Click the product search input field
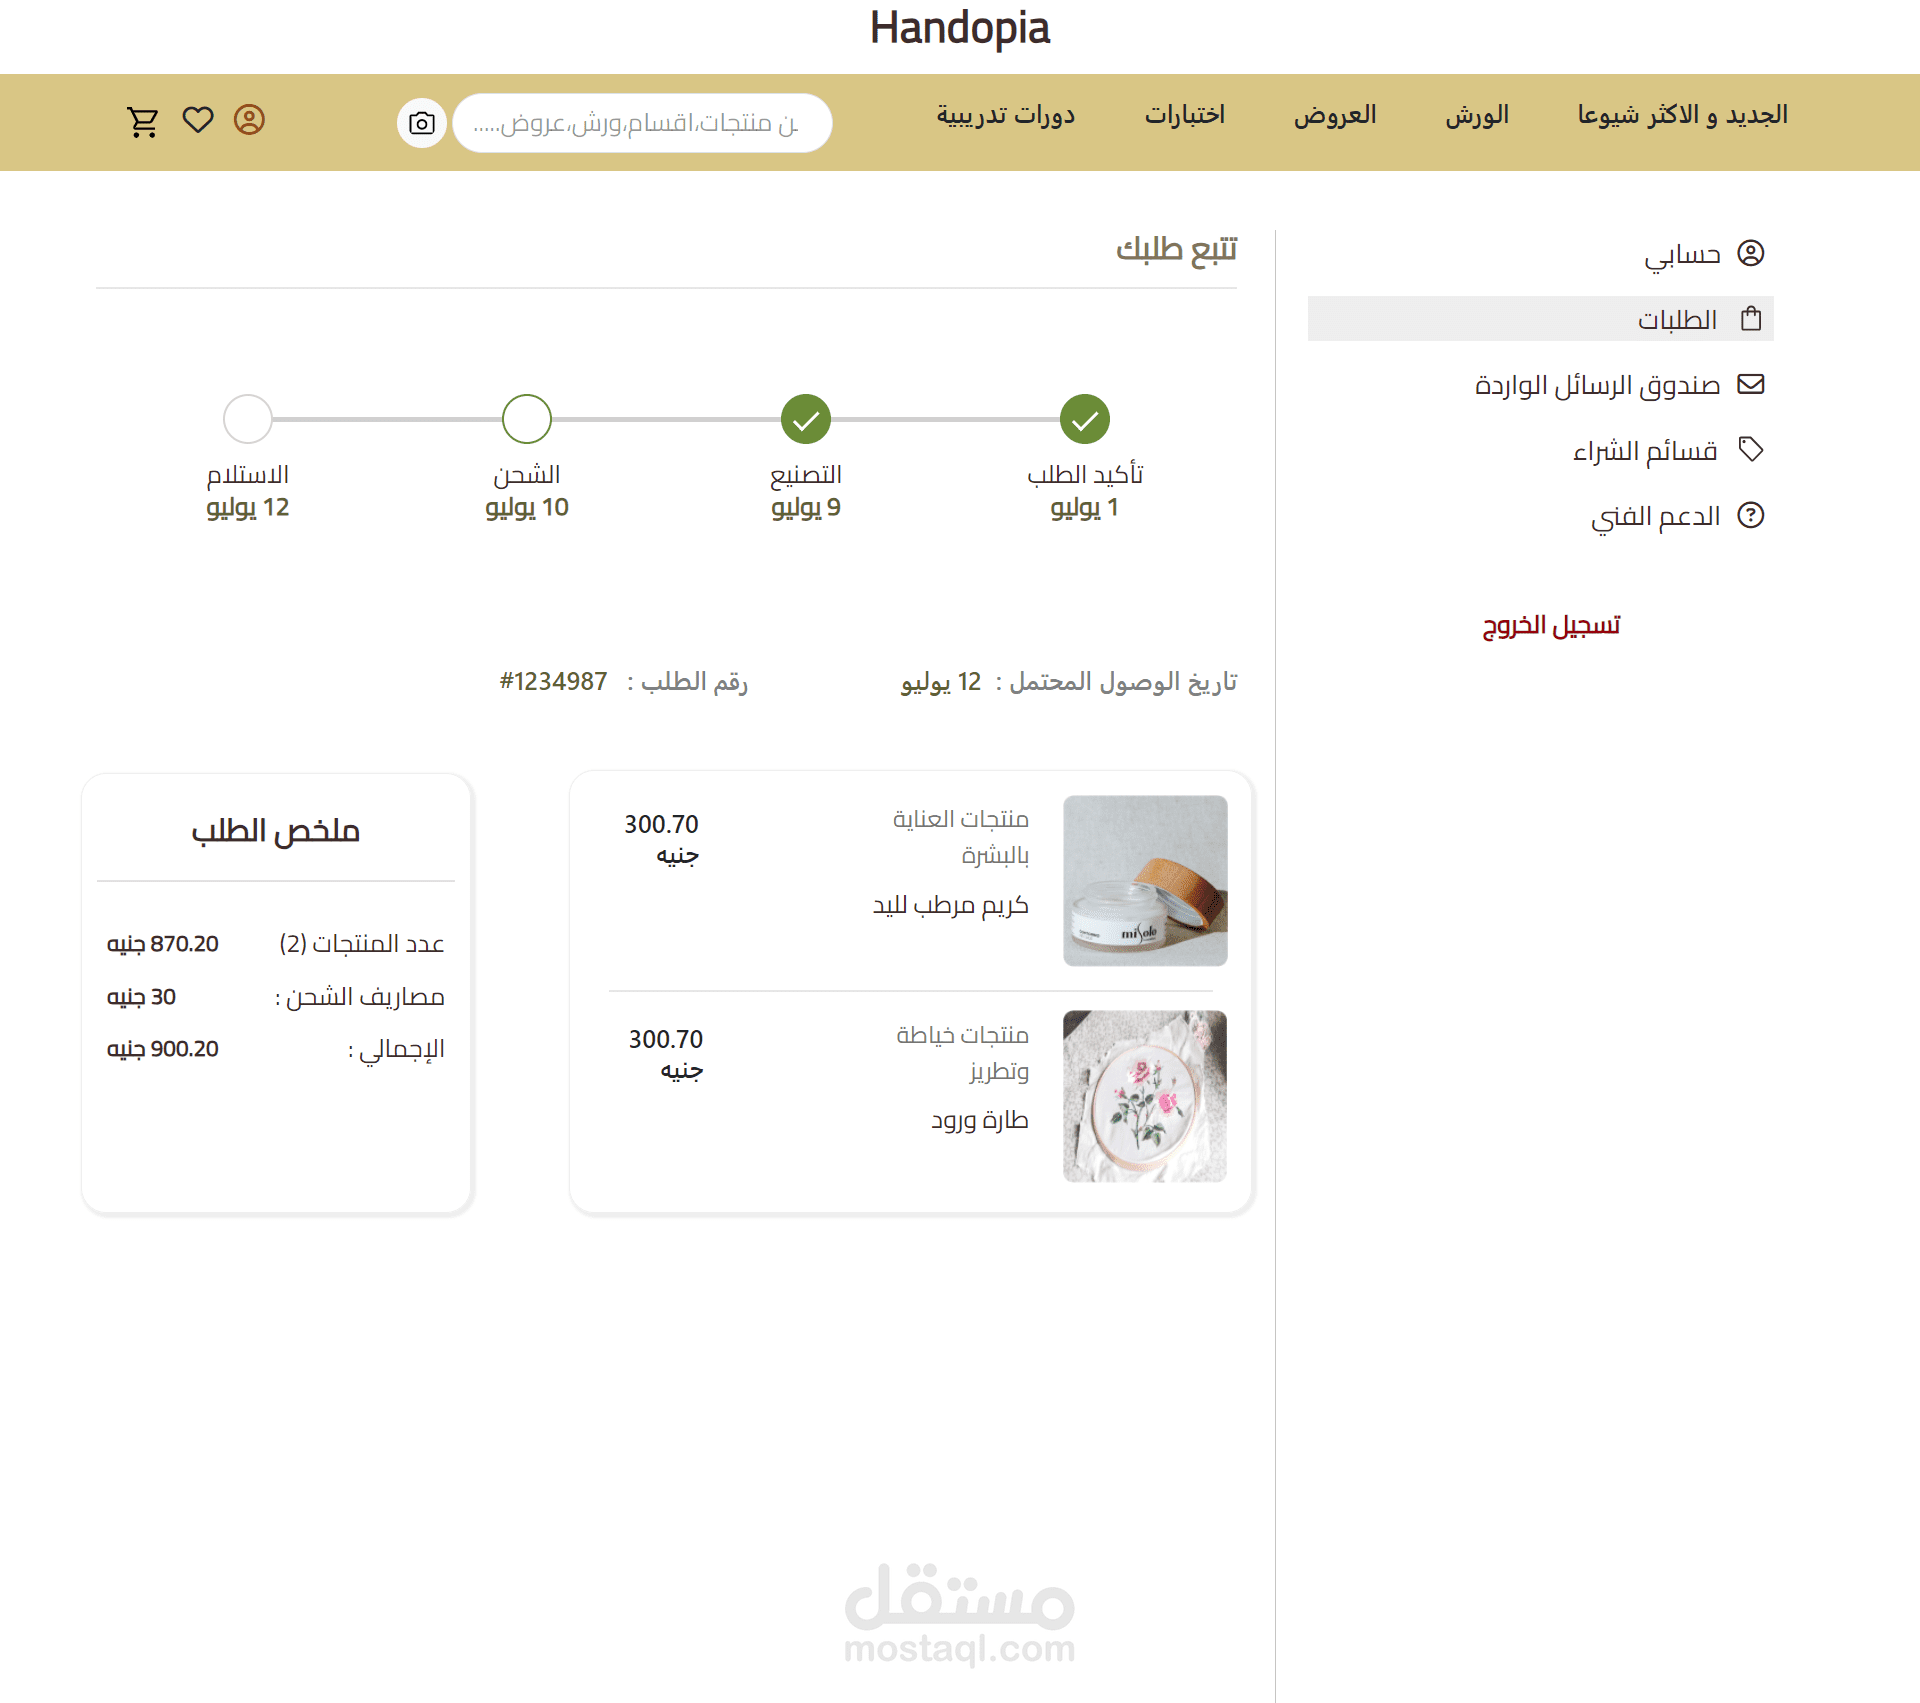Image resolution: width=1920 pixels, height=1703 pixels. pos(641,123)
